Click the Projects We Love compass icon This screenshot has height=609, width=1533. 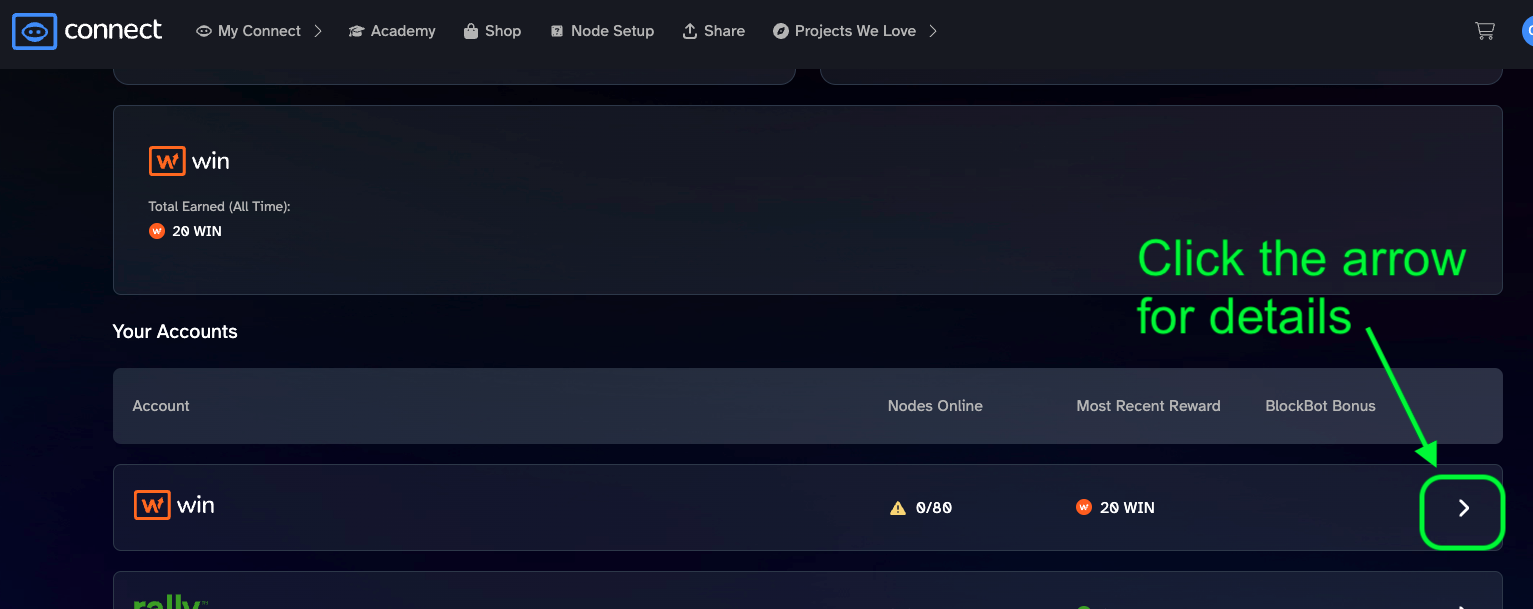click(781, 31)
